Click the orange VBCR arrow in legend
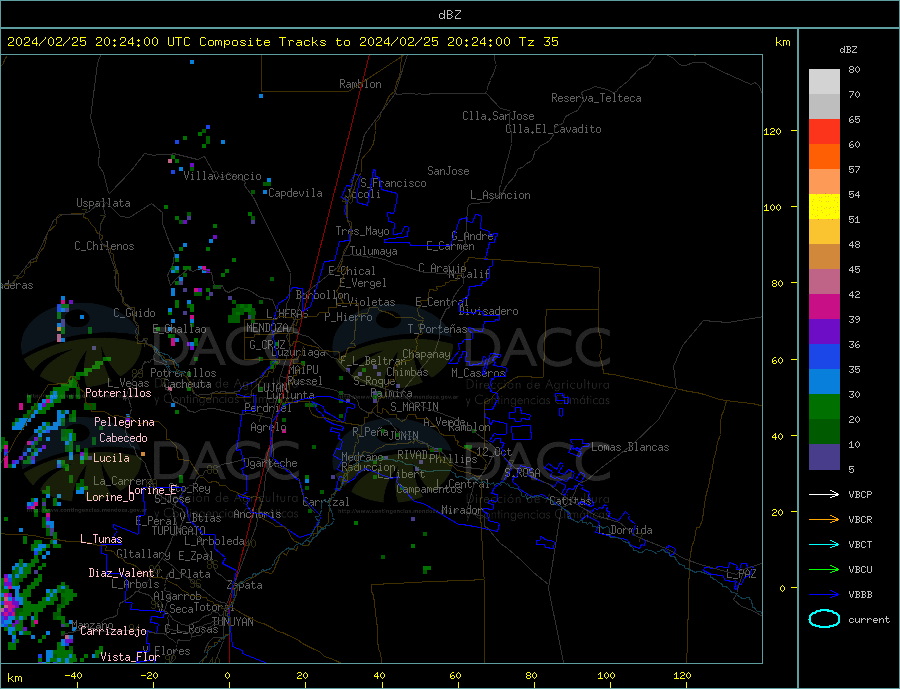This screenshot has height=689, width=900. click(824, 520)
